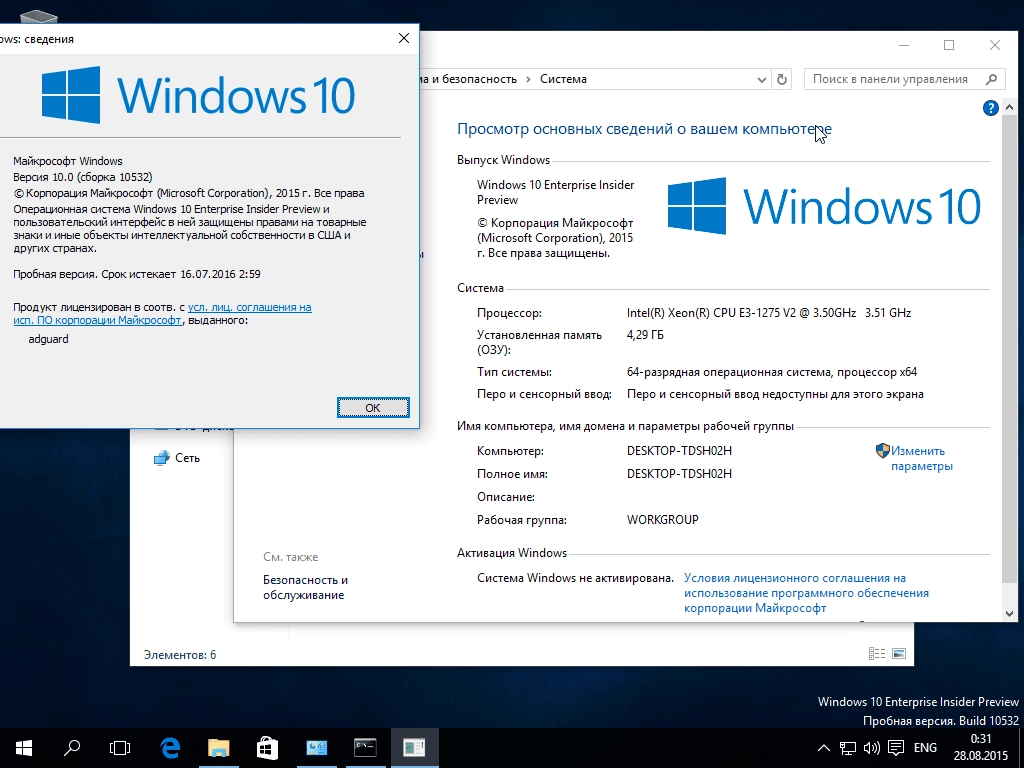Select the "Система" breadcrumb
The width and height of the screenshot is (1024, 768).
(x=563, y=79)
